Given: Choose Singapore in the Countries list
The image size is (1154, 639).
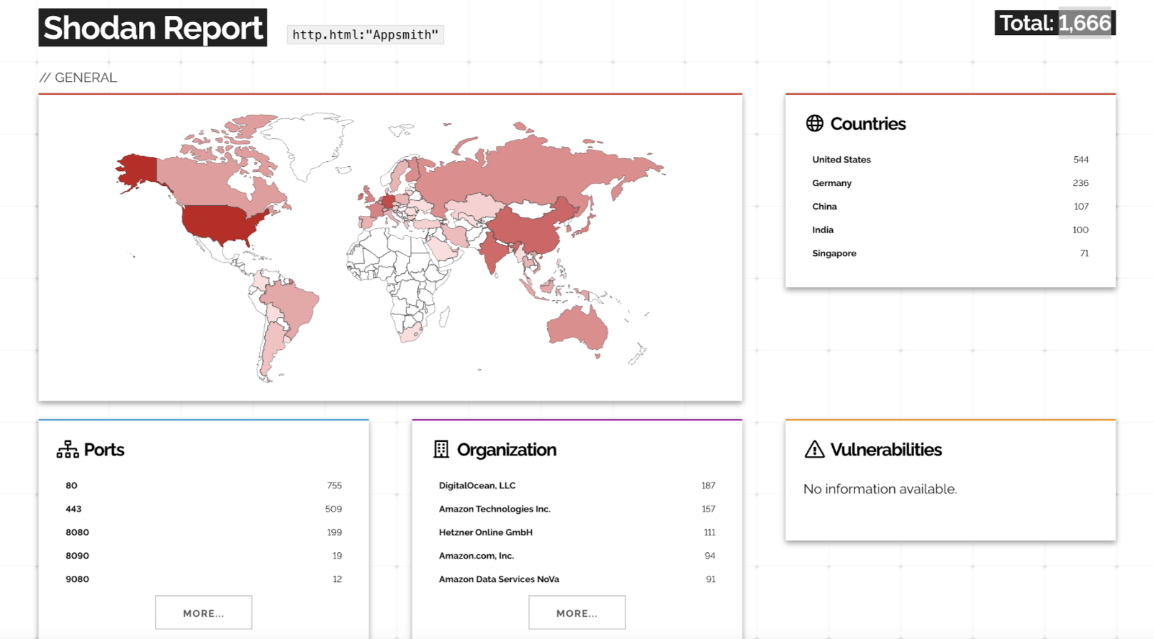Looking at the screenshot, I should (x=834, y=254).
